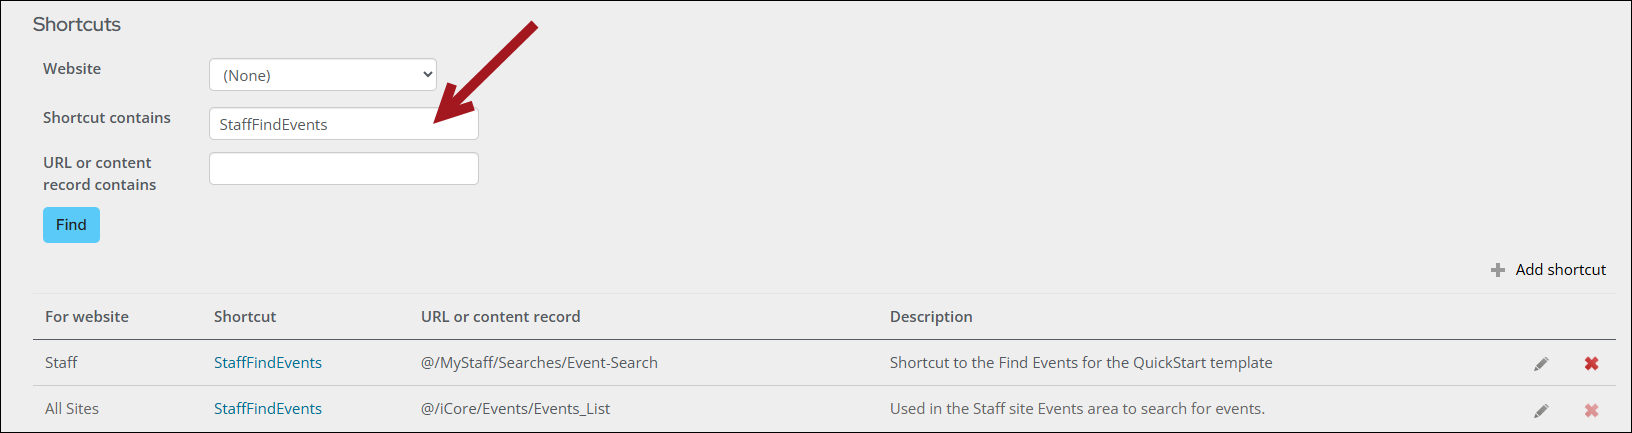Click the plus icon beside Add shortcut

point(1498,270)
